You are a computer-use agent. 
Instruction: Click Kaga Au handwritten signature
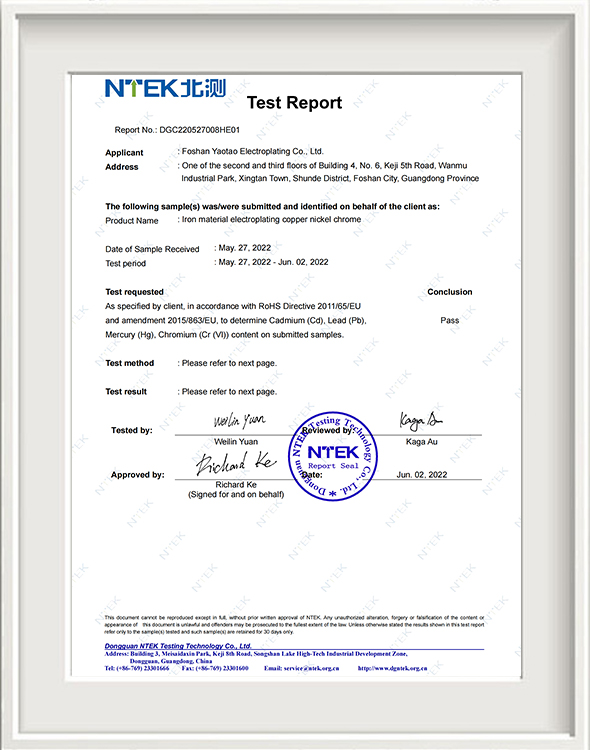tap(421, 420)
